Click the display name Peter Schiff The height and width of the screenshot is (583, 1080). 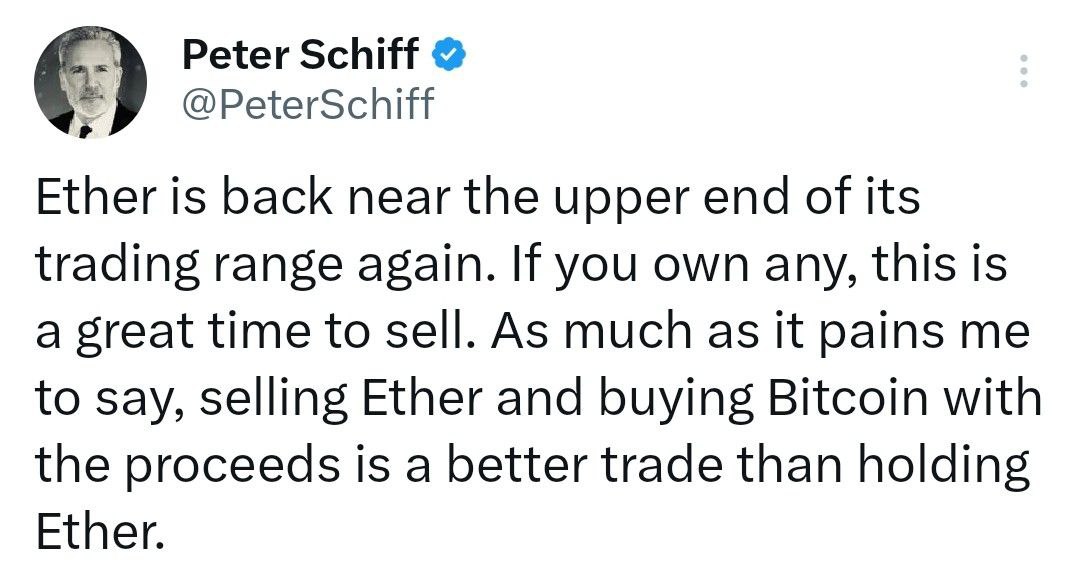pyautogui.click(x=300, y=54)
